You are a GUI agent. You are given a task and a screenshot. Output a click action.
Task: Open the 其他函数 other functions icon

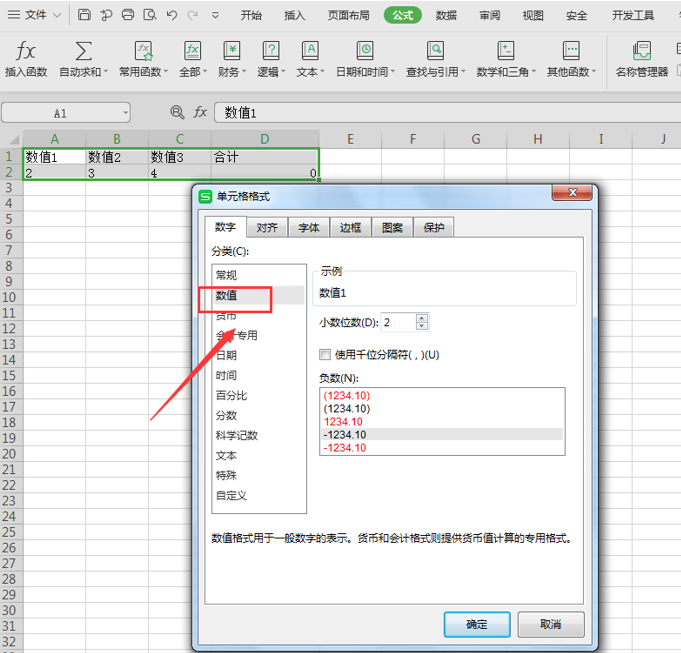coord(571,51)
